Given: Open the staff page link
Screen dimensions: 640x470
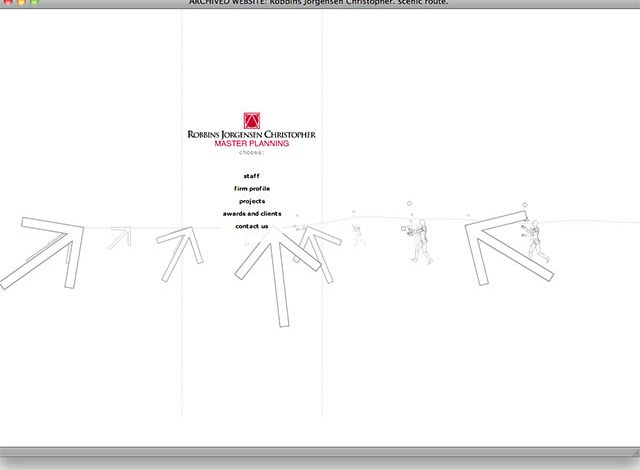Looking at the screenshot, I should tap(252, 176).
